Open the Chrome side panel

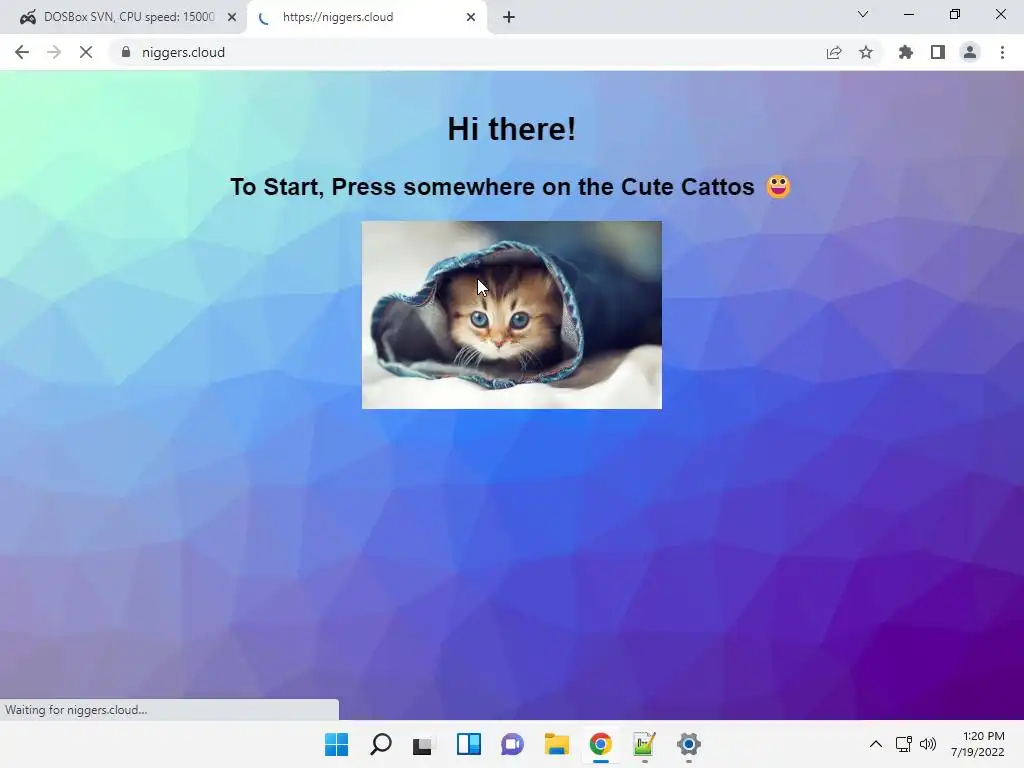pyautogui.click(x=938, y=52)
